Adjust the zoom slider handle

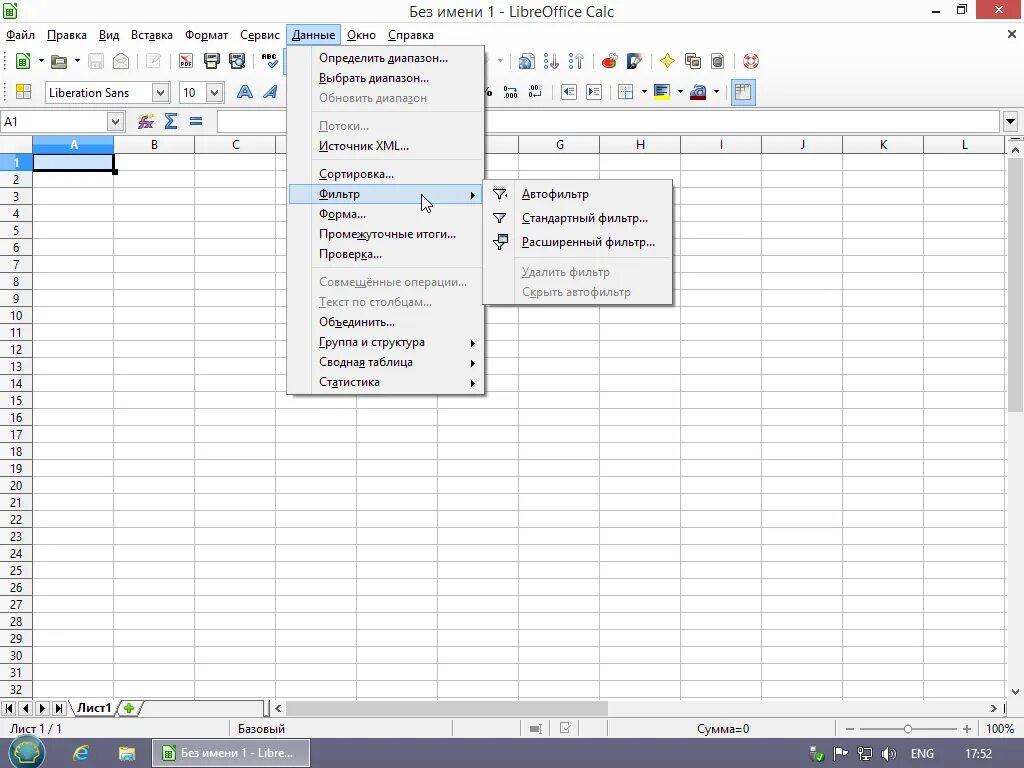pyautogui.click(x=908, y=729)
